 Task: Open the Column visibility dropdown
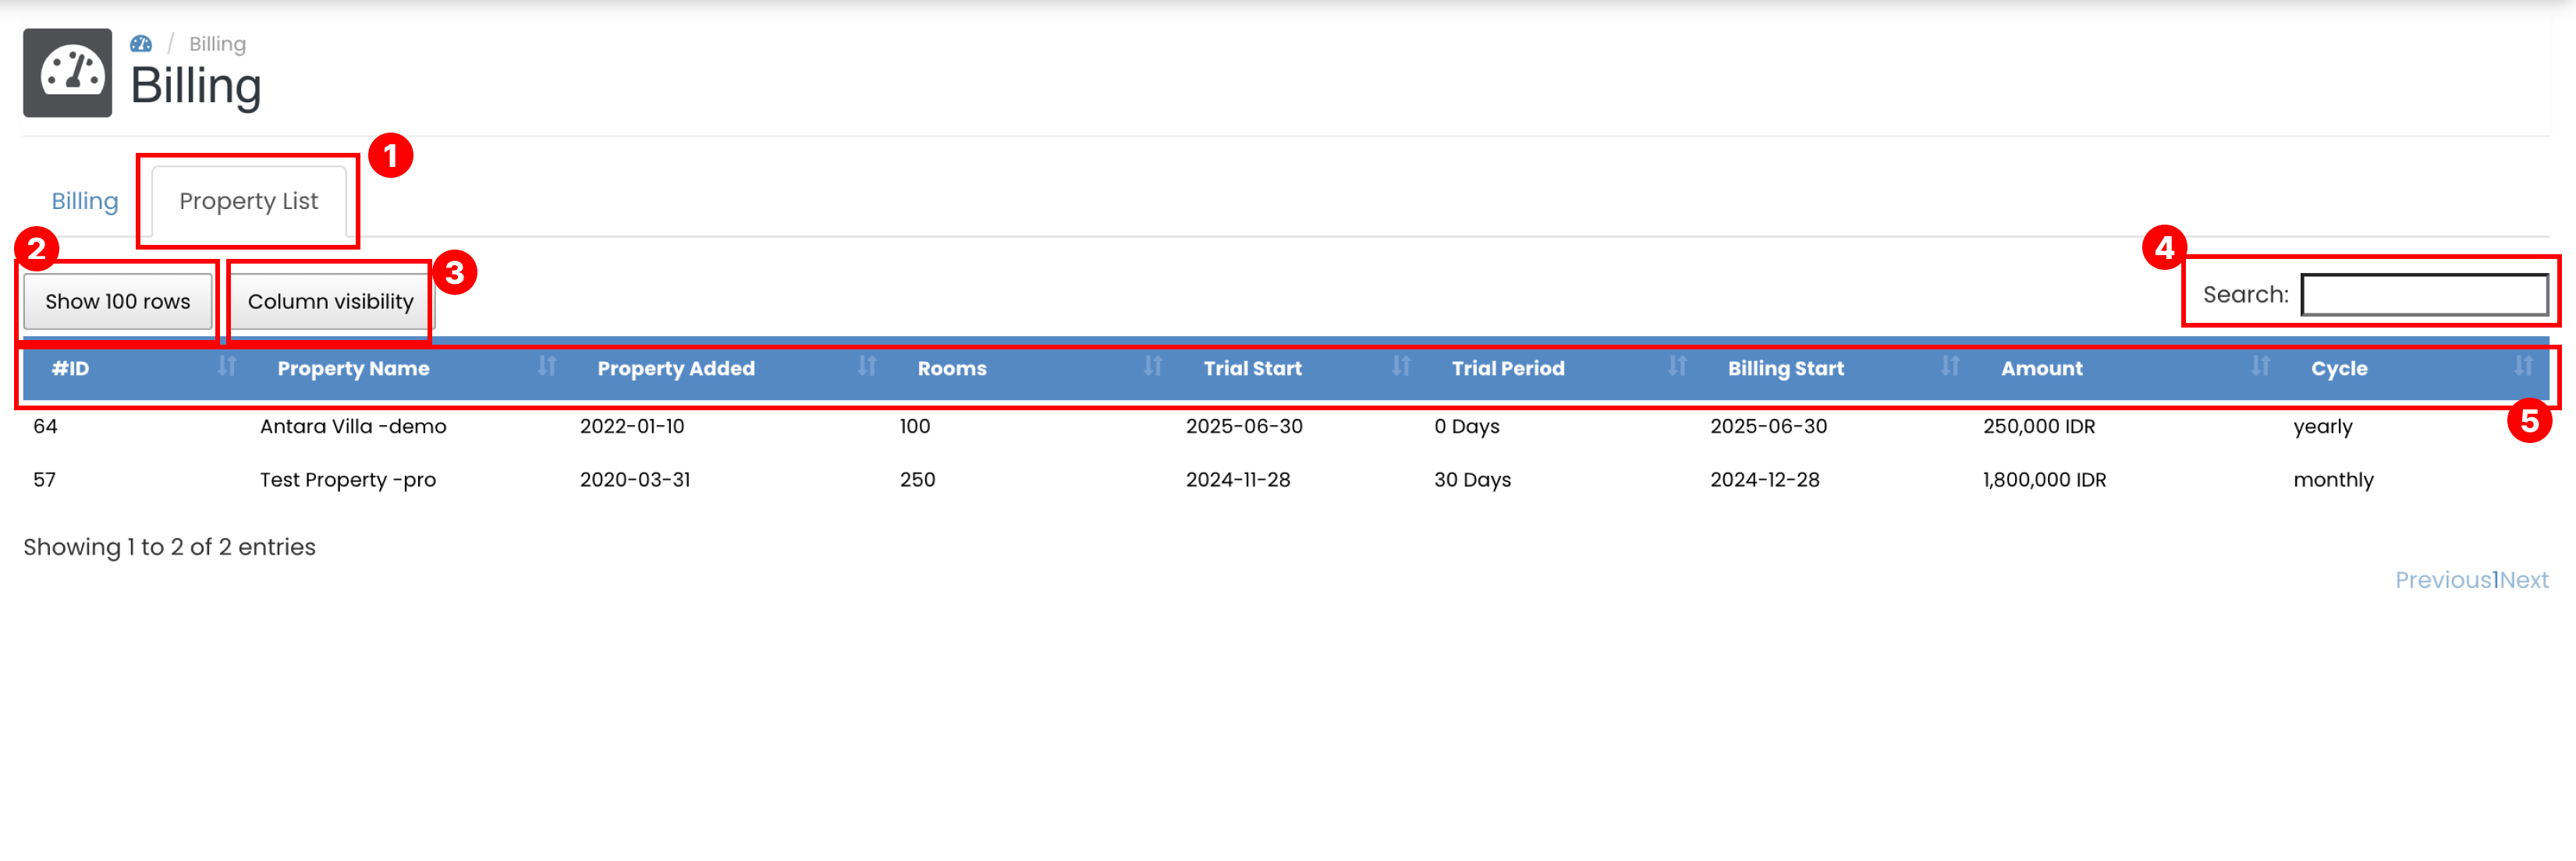pos(330,301)
